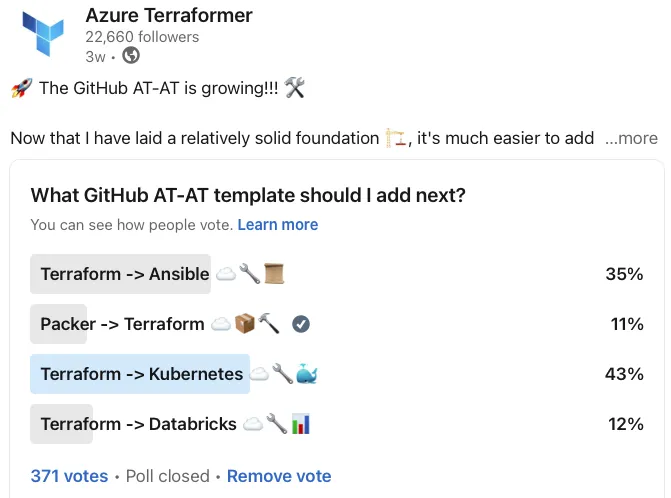
Task: Click the scroll emoji on Ansible option
Action: [274, 274]
